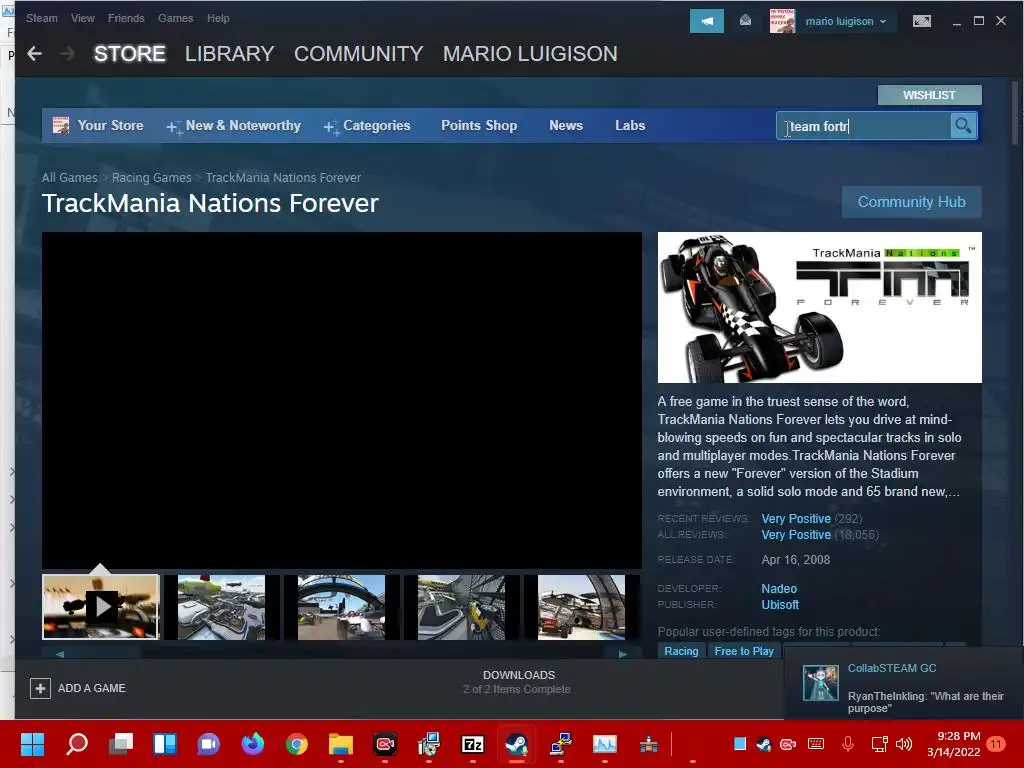1024x768 pixels.
Task: Open taskbar Search icon
Action: [x=76, y=744]
